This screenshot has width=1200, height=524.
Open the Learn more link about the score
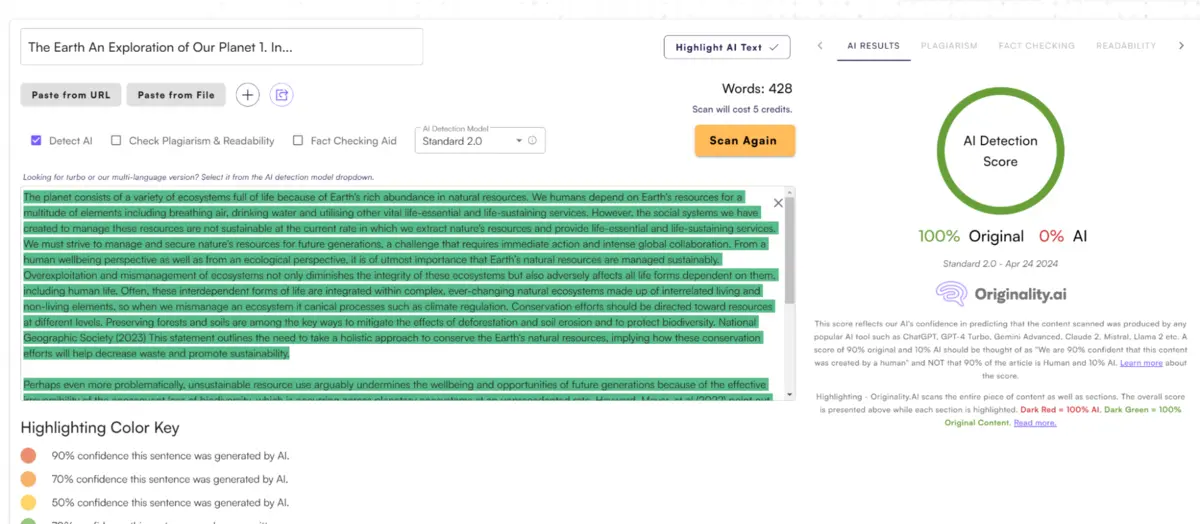click(1141, 363)
